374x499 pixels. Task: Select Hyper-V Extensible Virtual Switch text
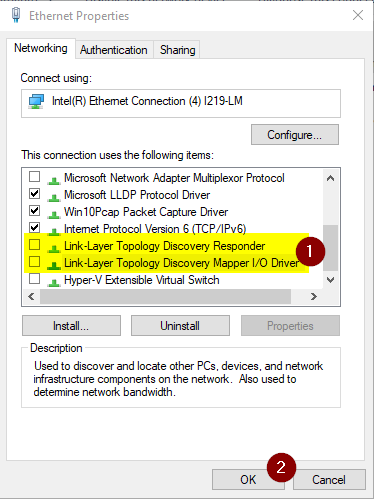click(x=142, y=280)
